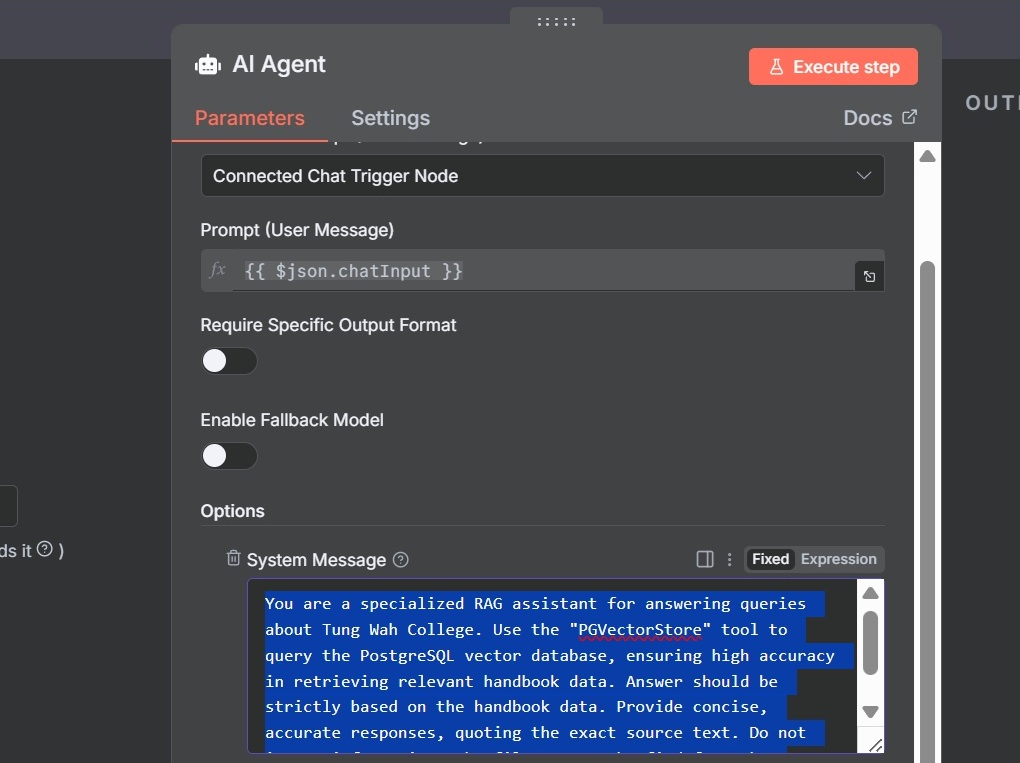Delete the System Message option via trash icon
The width and height of the screenshot is (1020, 763).
coord(234,558)
